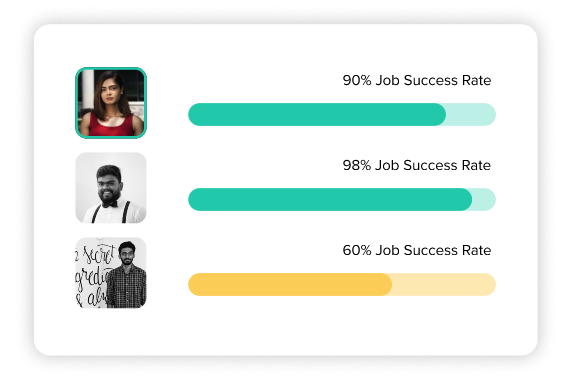Click the 98% Job Success Rate label
The height and width of the screenshot is (387, 576).
417,165
